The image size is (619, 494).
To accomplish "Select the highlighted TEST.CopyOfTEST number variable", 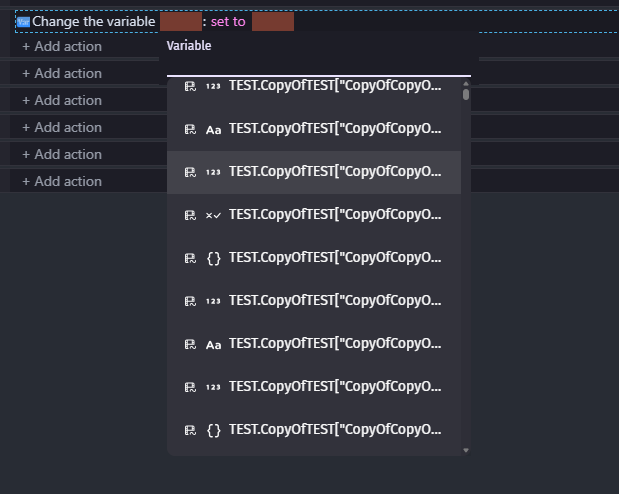I will click(x=314, y=172).
